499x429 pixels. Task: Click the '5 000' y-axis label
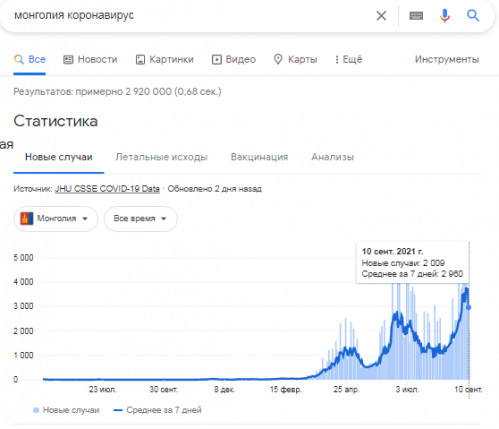pos(23,258)
